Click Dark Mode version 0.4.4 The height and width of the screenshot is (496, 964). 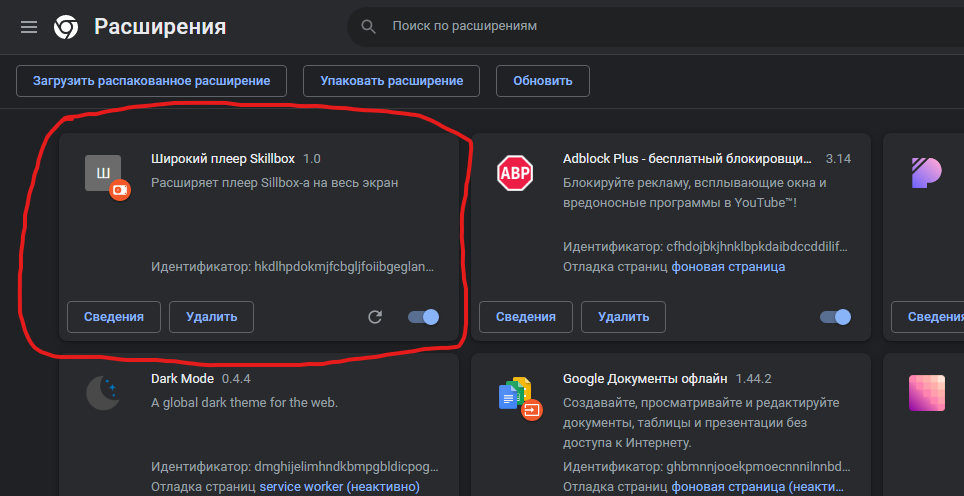click(236, 379)
